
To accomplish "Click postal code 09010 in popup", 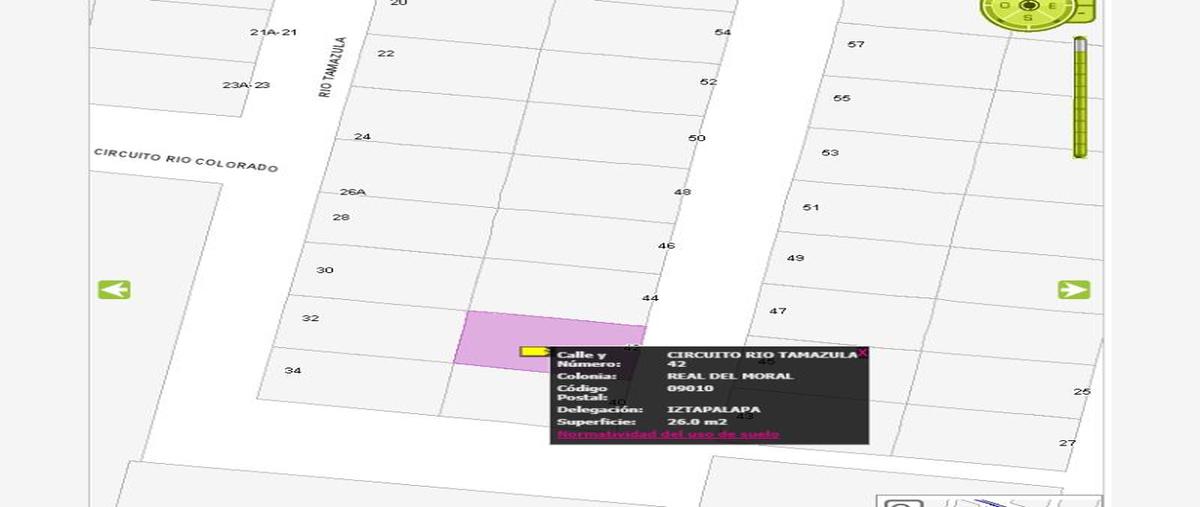I will (x=690, y=388).
